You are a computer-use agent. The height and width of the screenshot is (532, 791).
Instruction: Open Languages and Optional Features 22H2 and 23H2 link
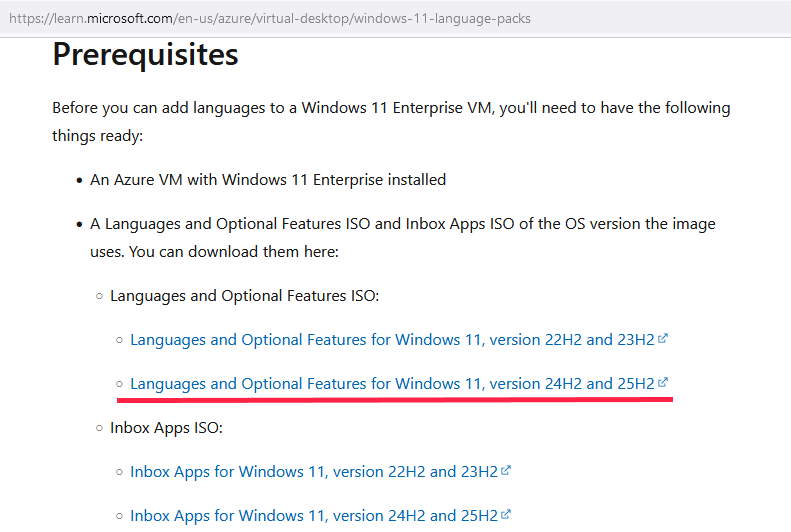point(392,340)
